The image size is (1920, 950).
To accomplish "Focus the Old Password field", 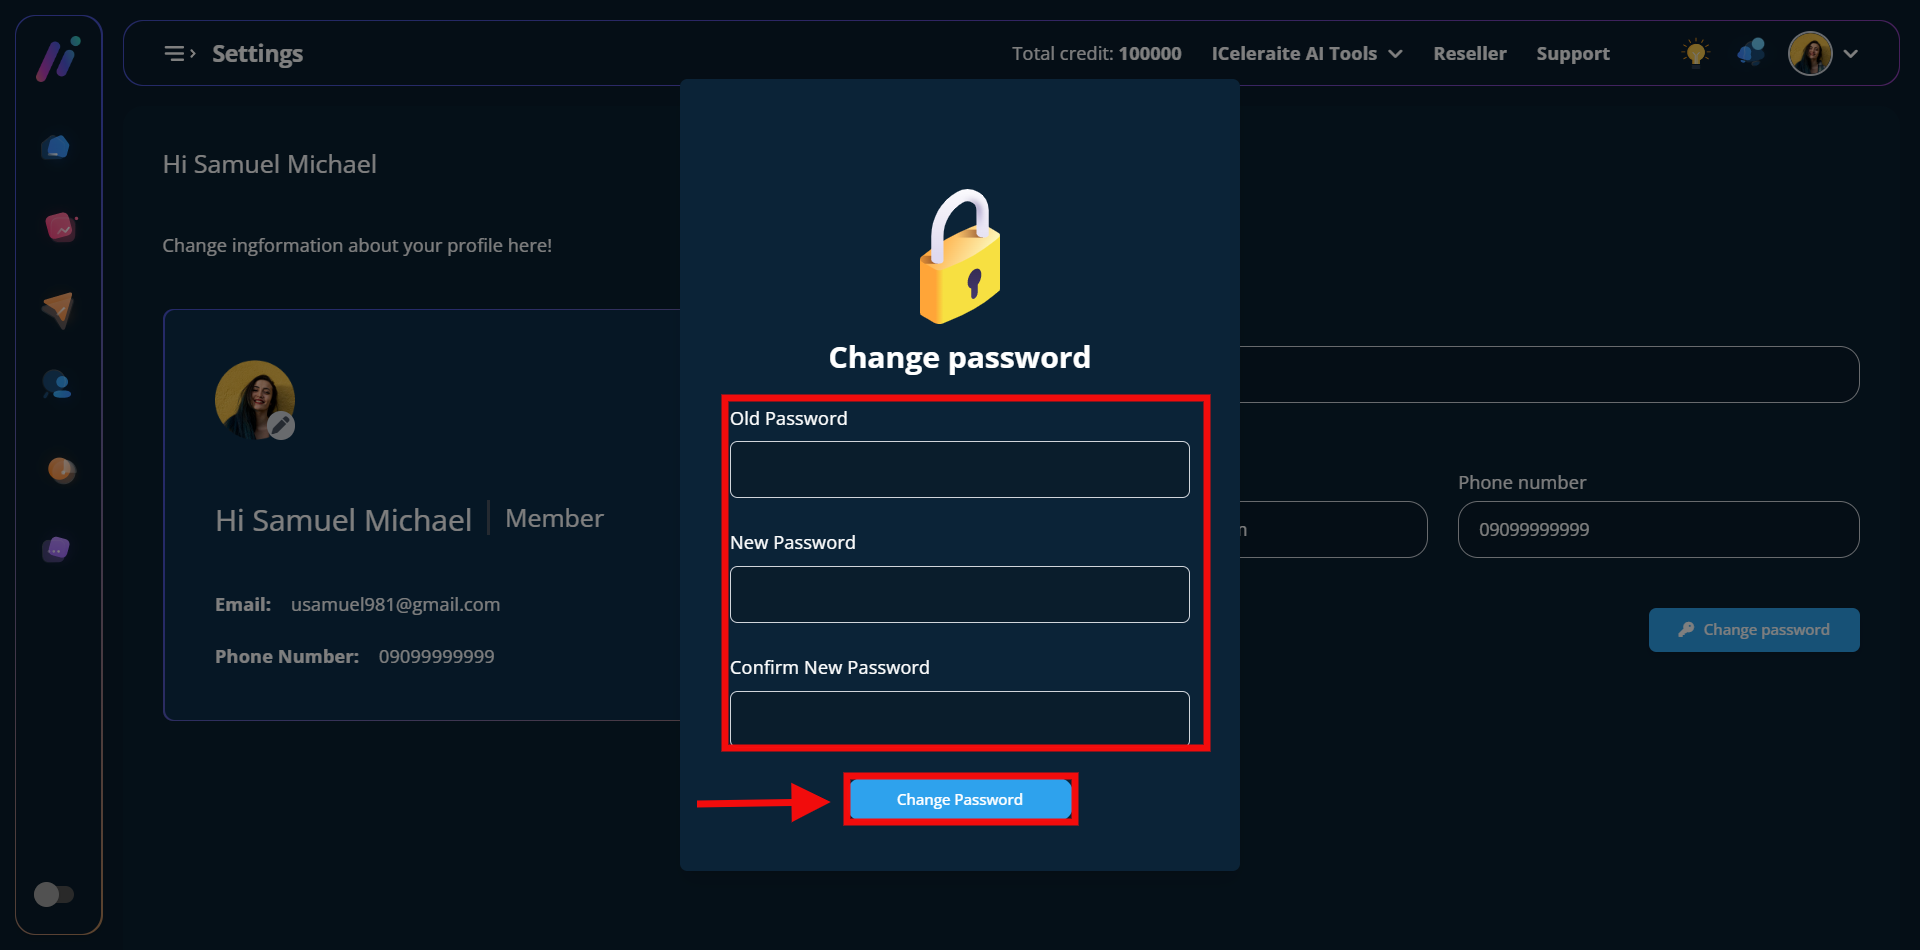I will pyautogui.click(x=960, y=470).
